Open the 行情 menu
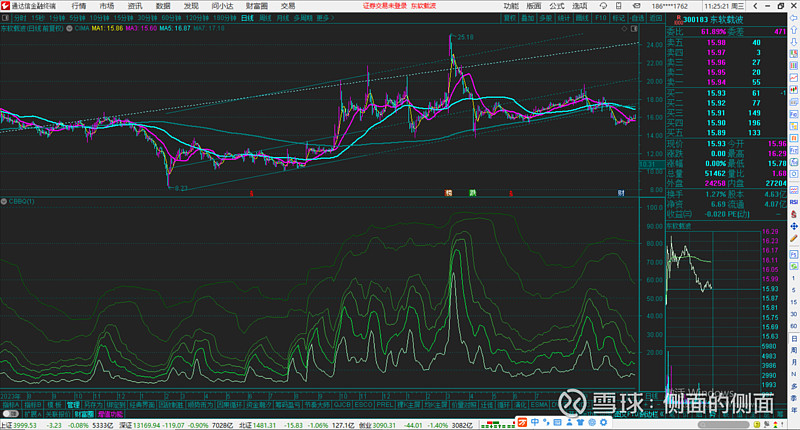800x430 pixels. pos(79,6)
